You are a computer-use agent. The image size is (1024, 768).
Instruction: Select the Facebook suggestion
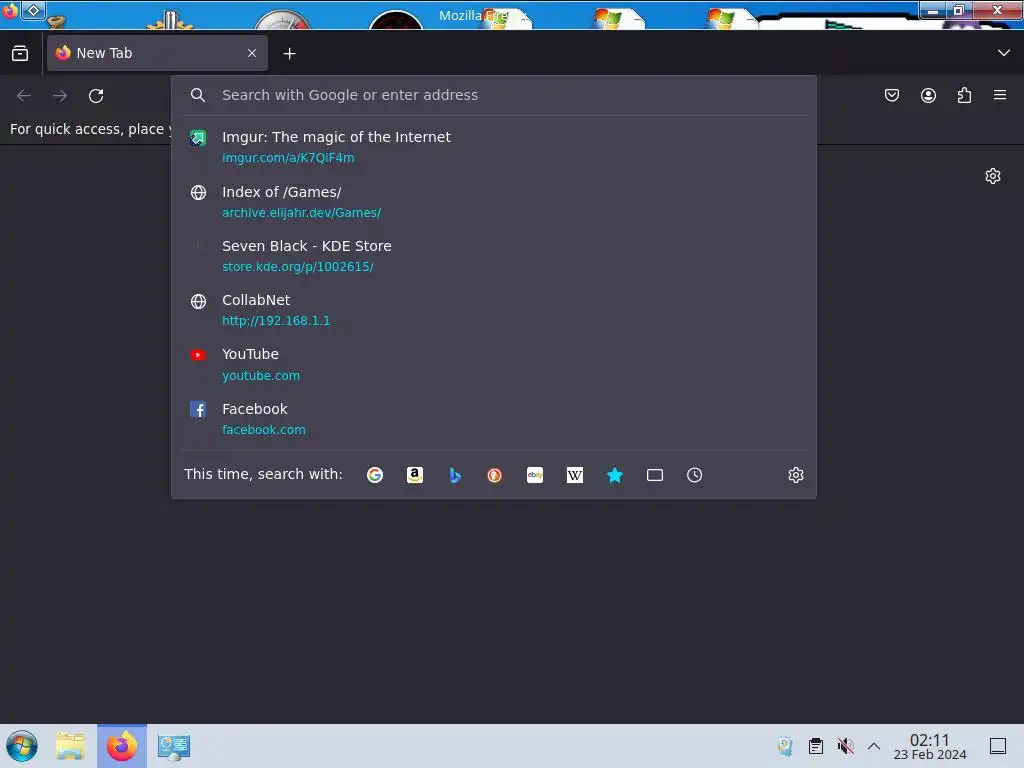click(494, 419)
